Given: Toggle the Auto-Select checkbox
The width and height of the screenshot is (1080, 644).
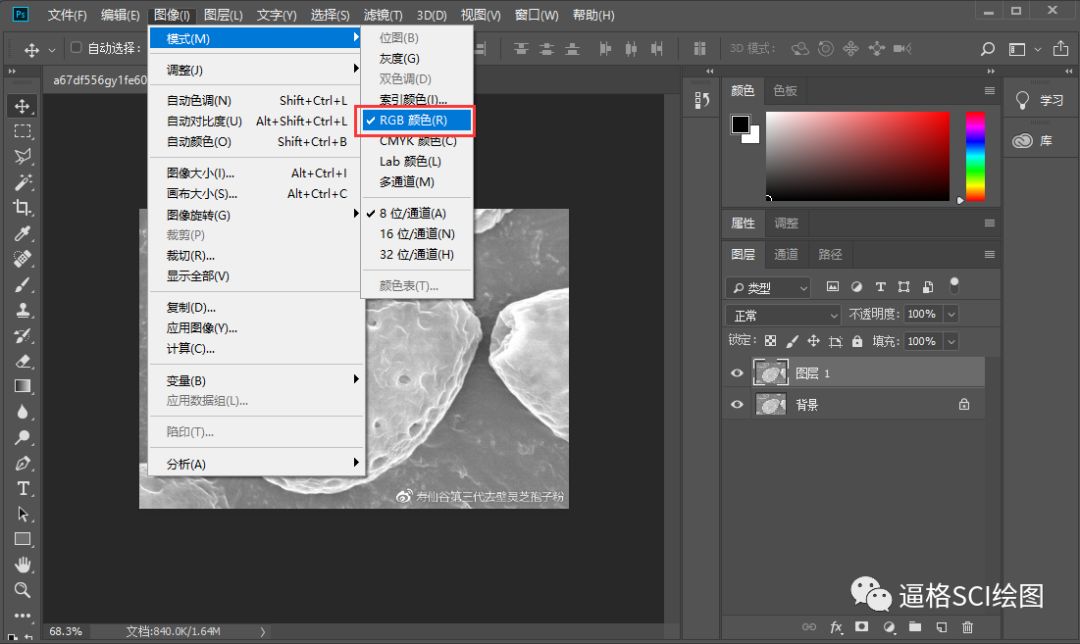Looking at the screenshot, I should click(76, 48).
